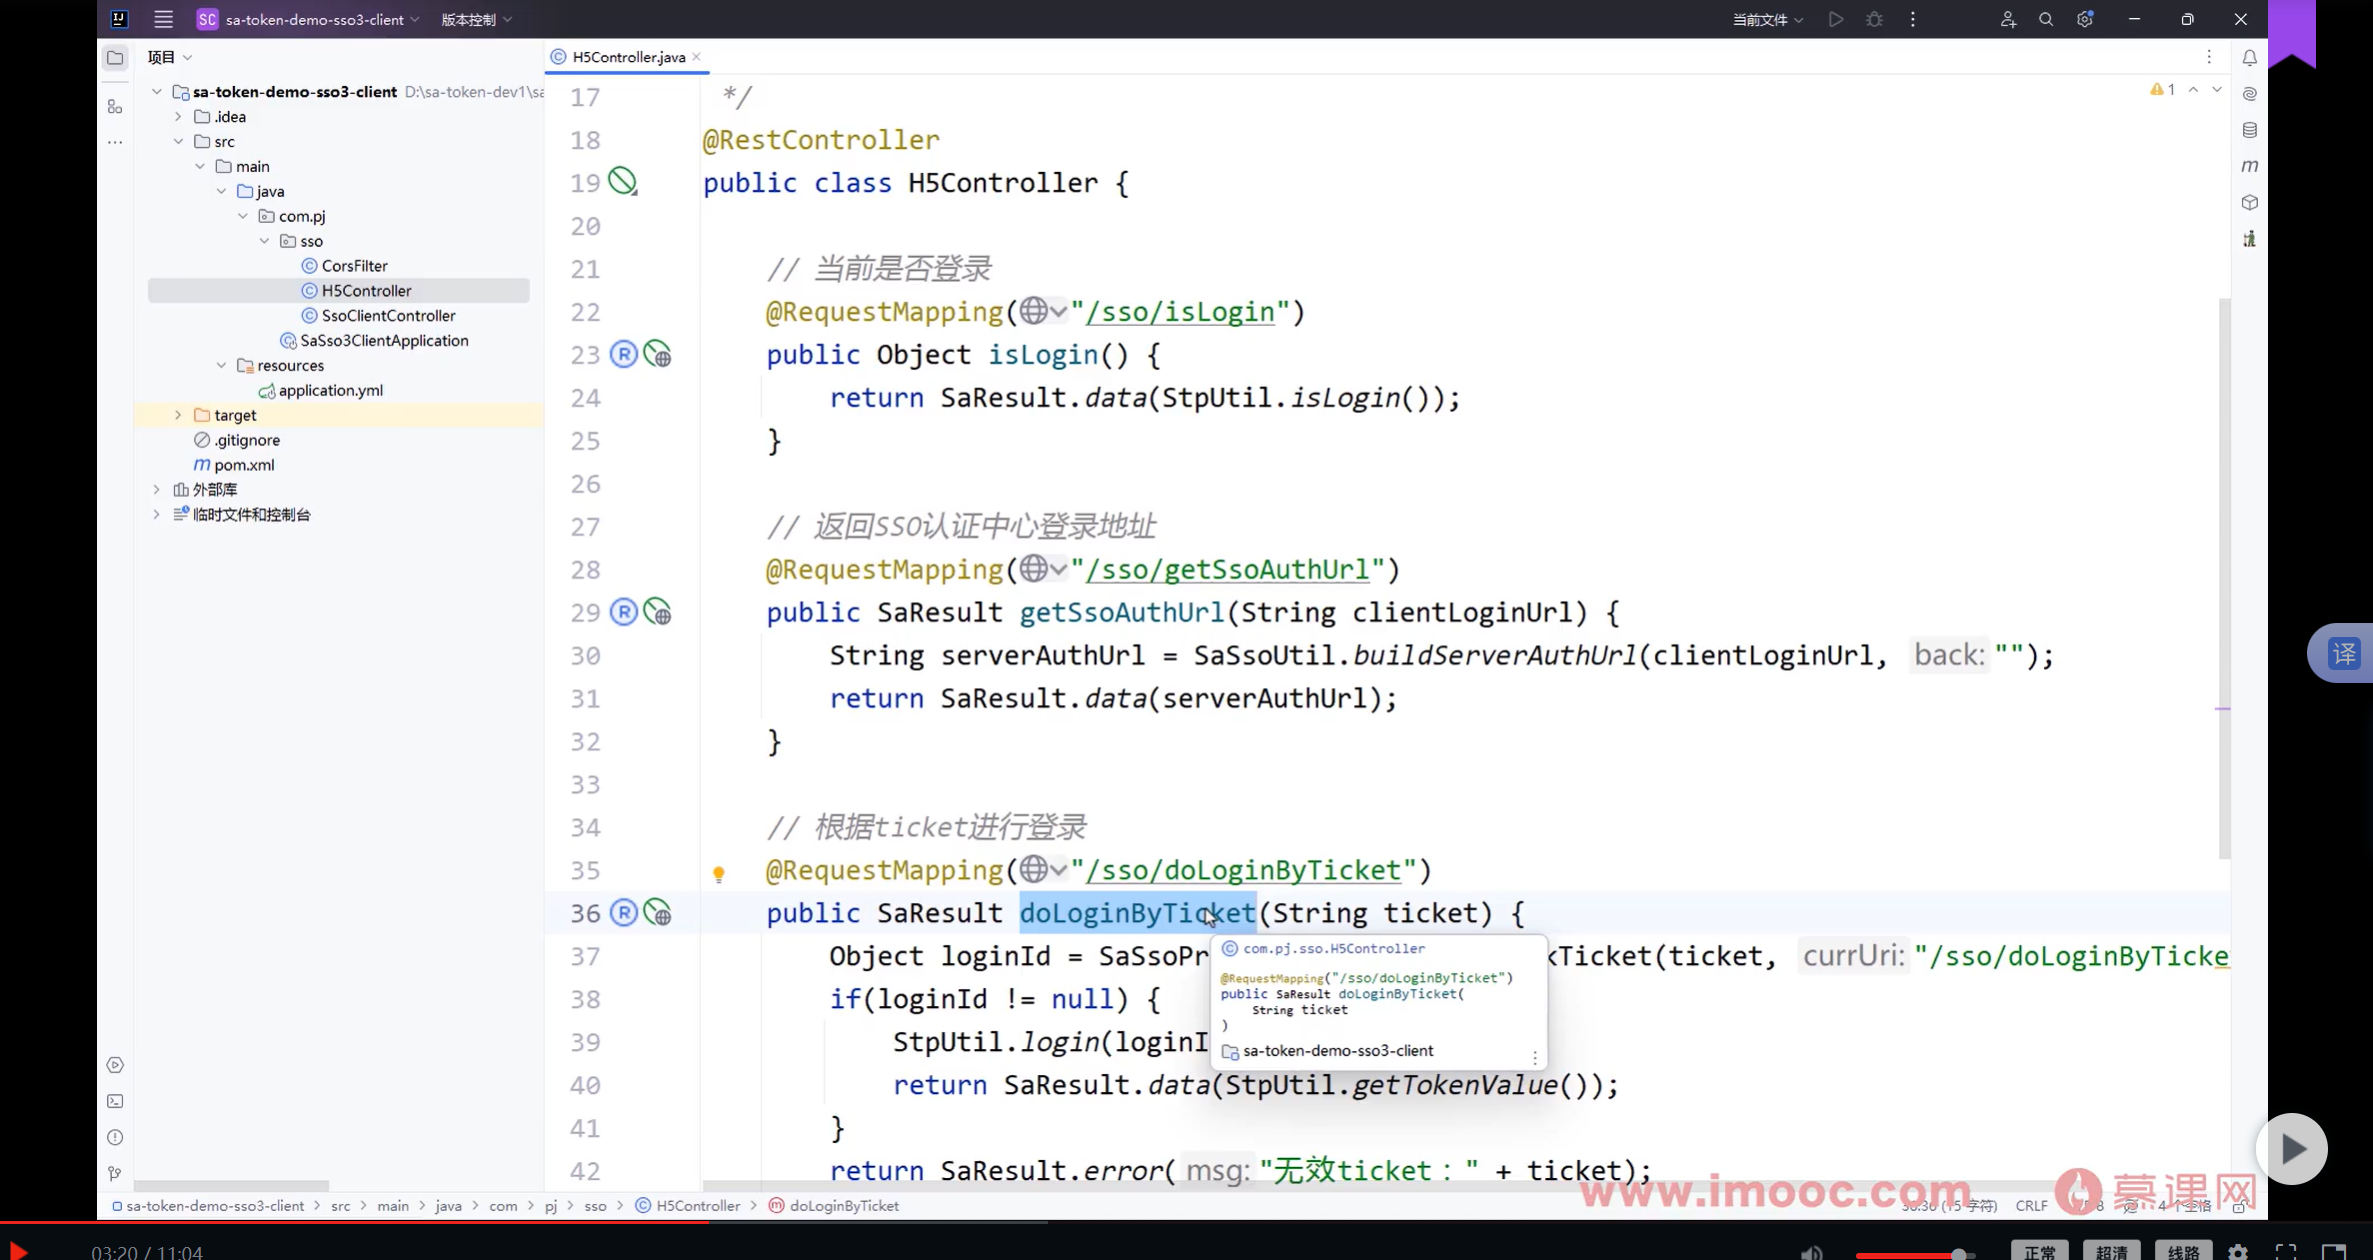2373x1260 pixels.
Task: Expand the .idea folder
Action: pyautogui.click(x=178, y=116)
